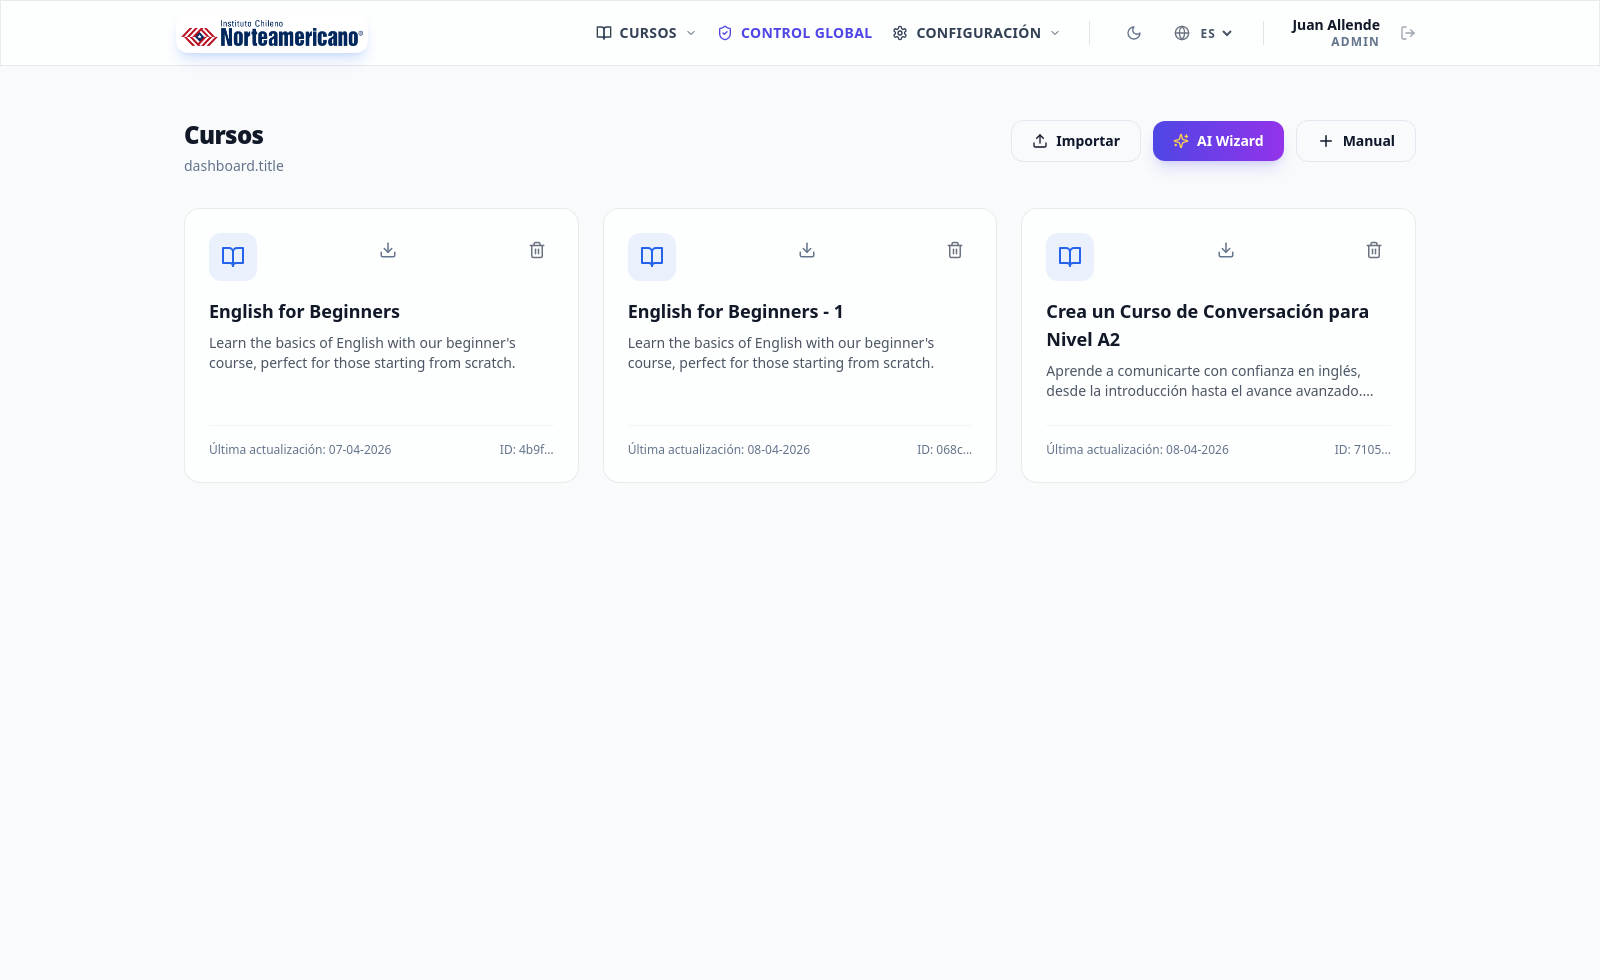Download the English for Beginners - 1 course

click(x=807, y=250)
